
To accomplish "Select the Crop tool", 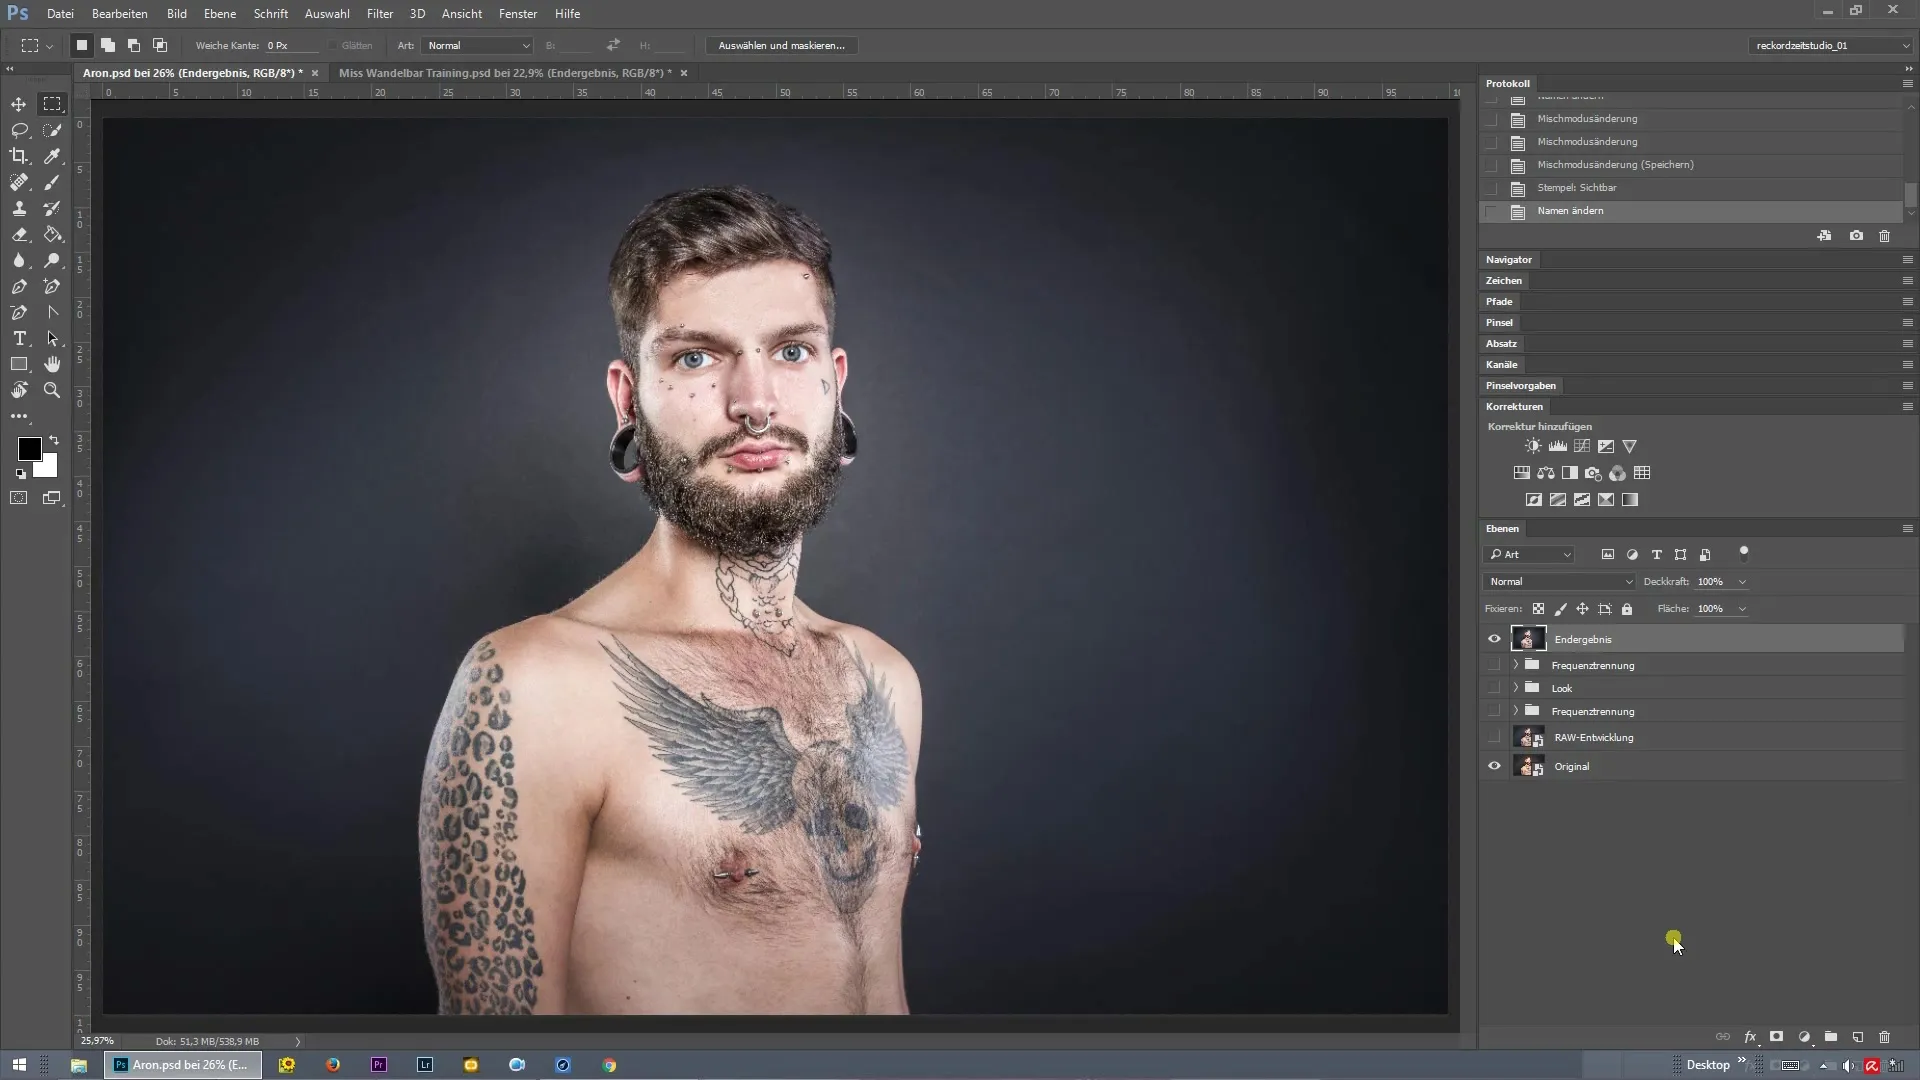I will tap(19, 156).
